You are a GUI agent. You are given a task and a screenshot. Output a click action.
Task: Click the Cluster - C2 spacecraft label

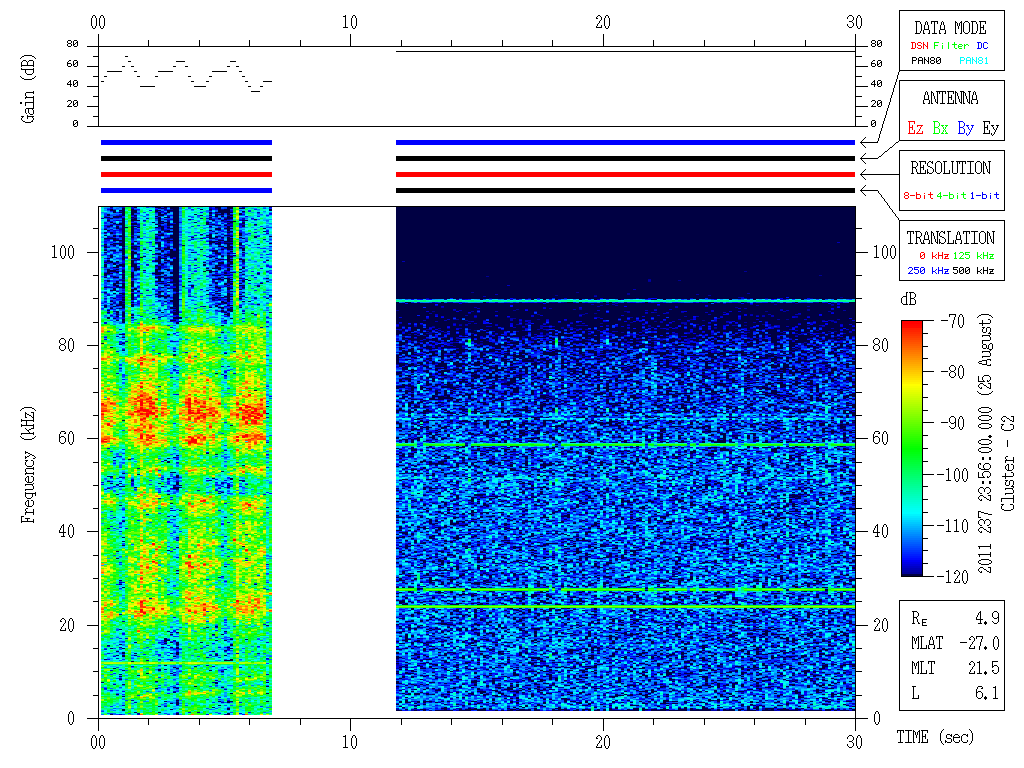[x=1008, y=464]
